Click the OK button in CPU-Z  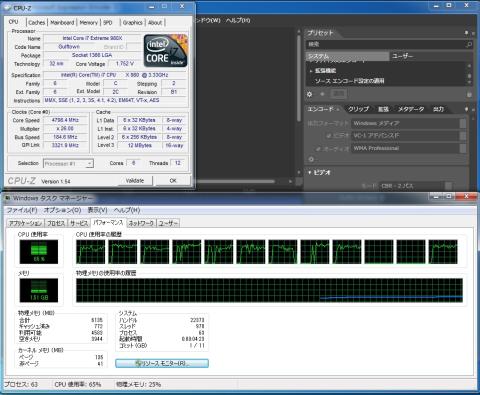(173, 180)
